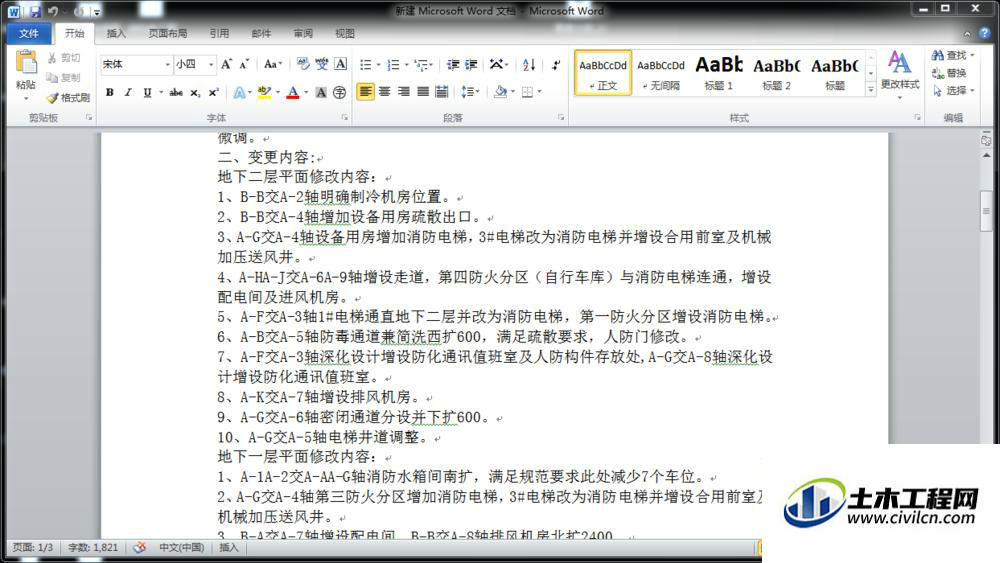The width and height of the screenshot is (1000, 563).
Task: Toggle Subscript formatting
Action: click(195, 92)
